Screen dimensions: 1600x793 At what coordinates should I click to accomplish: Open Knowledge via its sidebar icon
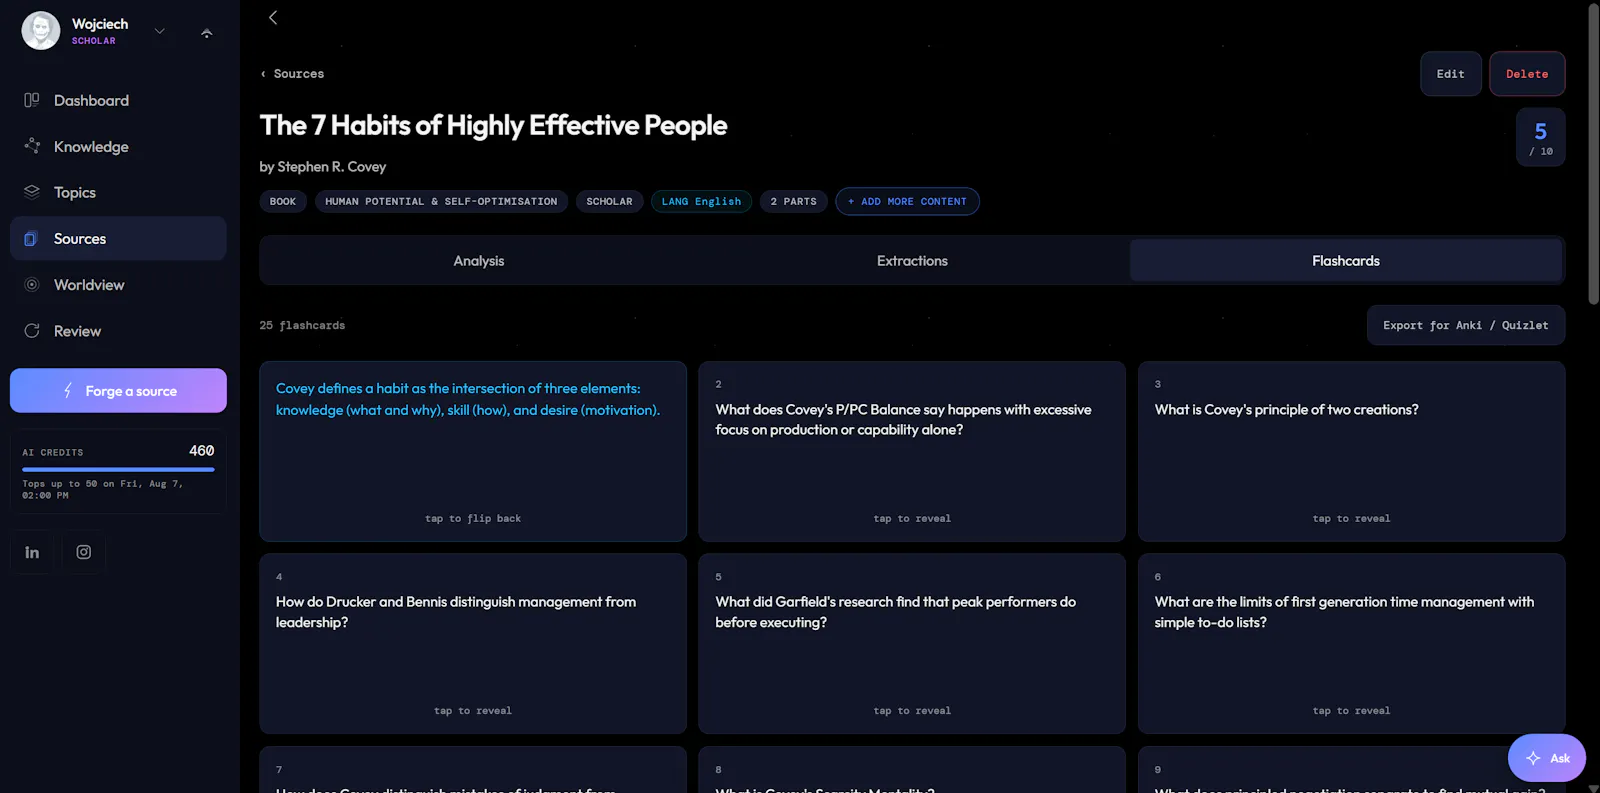click(32, 146)
